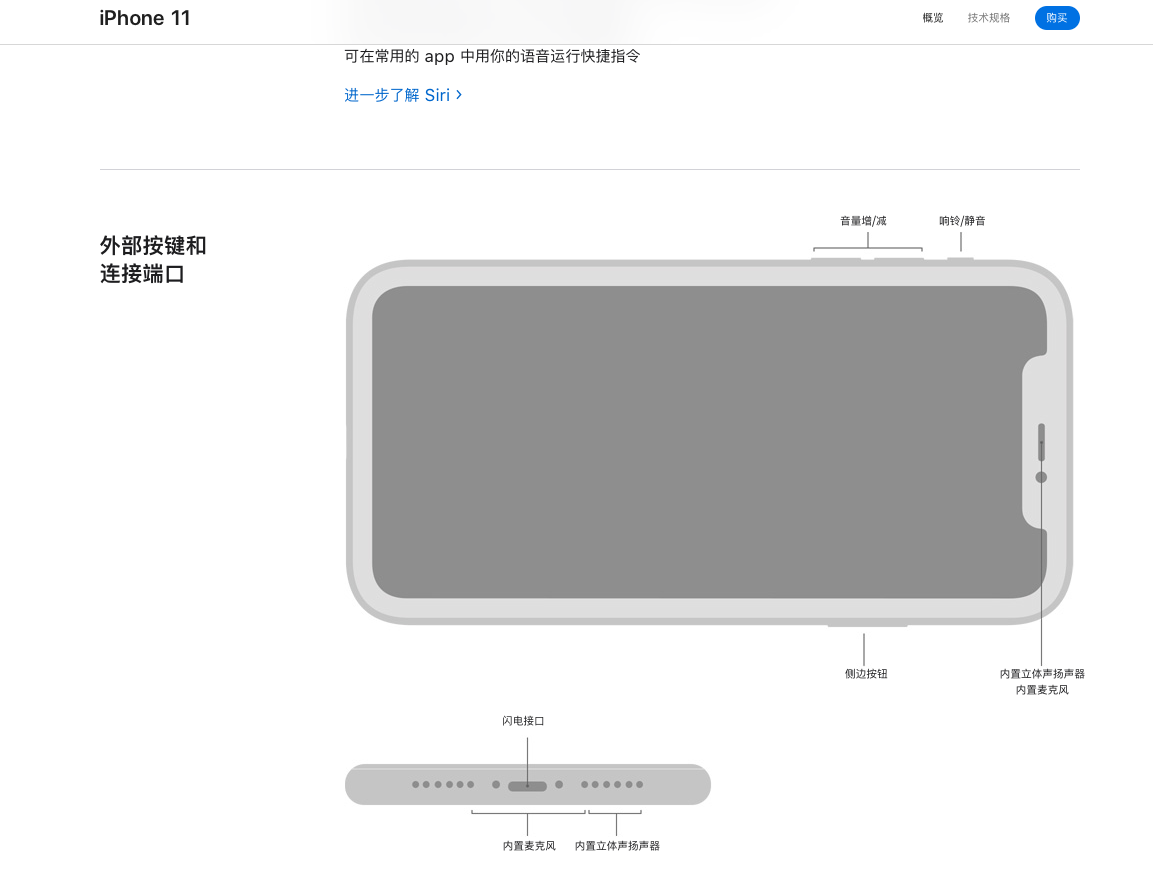
Task: Click the 内置立体声扬声器 label below the bottom edge view
Action: pyautogui.click(x=617, y=845)
